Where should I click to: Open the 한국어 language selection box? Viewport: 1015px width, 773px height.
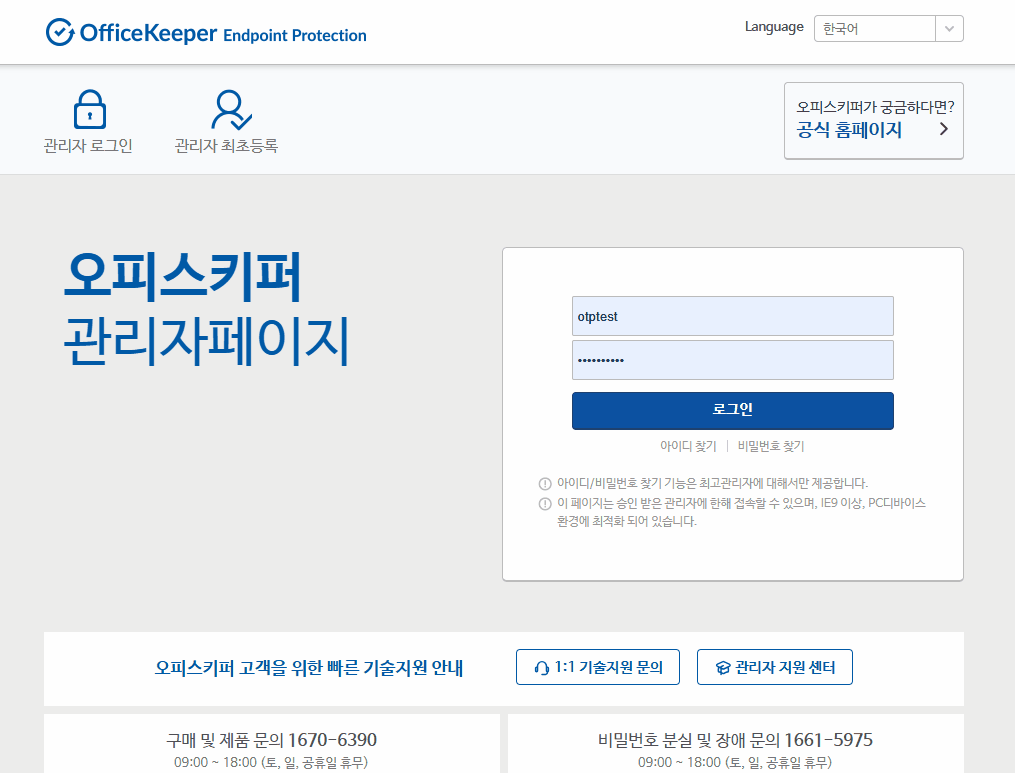[874, 29]
